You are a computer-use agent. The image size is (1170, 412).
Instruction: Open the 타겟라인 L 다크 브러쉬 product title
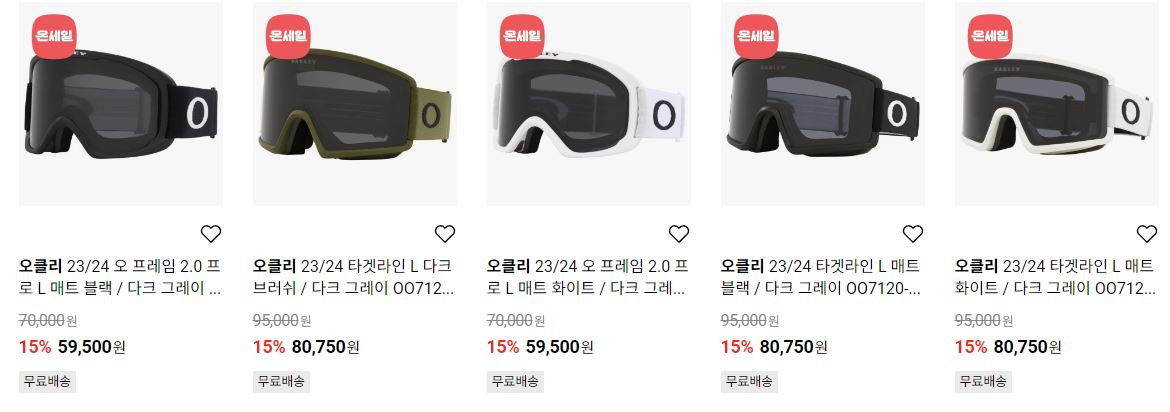pyautogui.click(x=354, y=277)
